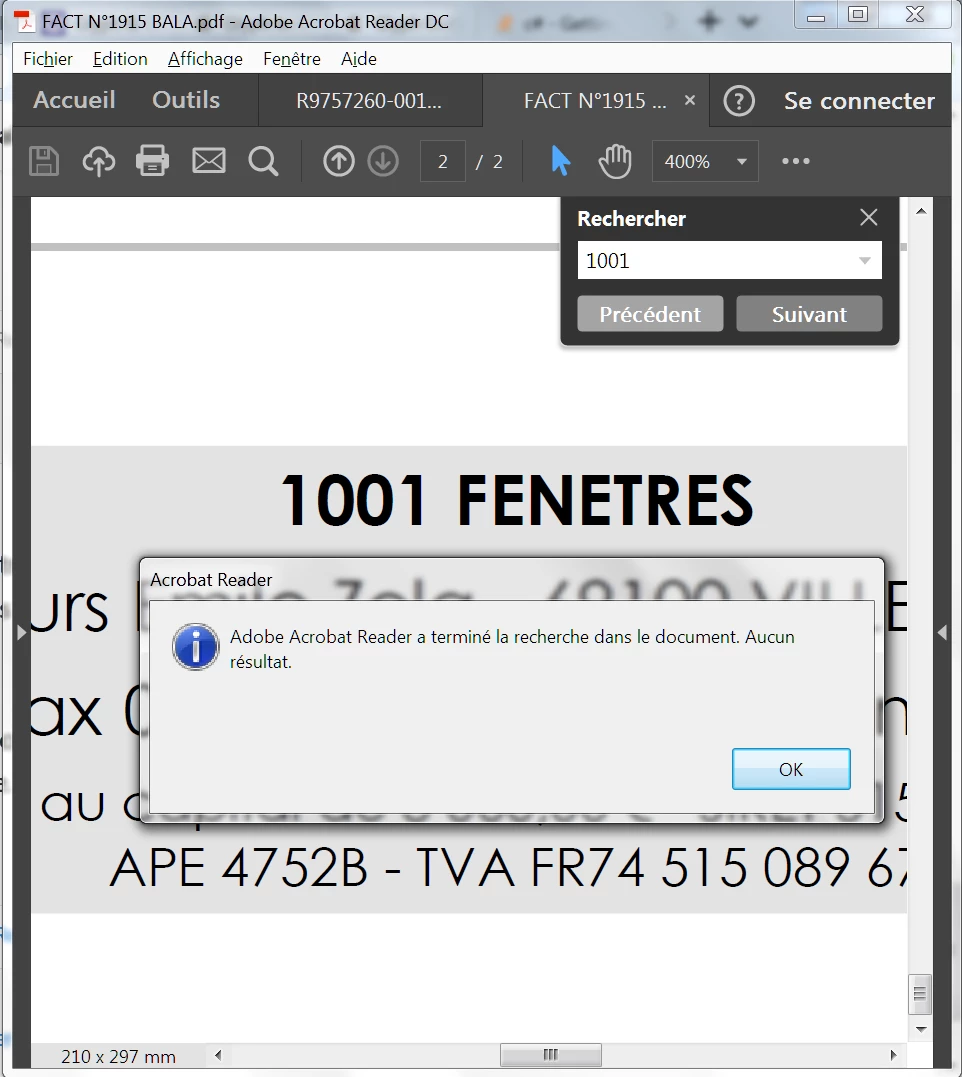The height and width of the screenshot is (1077, 962).
Task: Save the file with the floppy disk icon
Action: tap(44, 161)
